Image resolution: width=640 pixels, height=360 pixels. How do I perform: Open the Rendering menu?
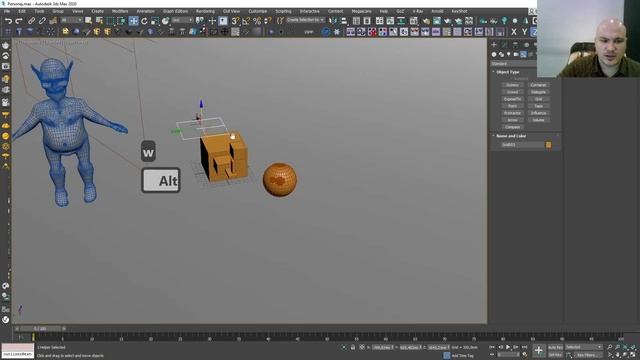click(x=205, y=11)
